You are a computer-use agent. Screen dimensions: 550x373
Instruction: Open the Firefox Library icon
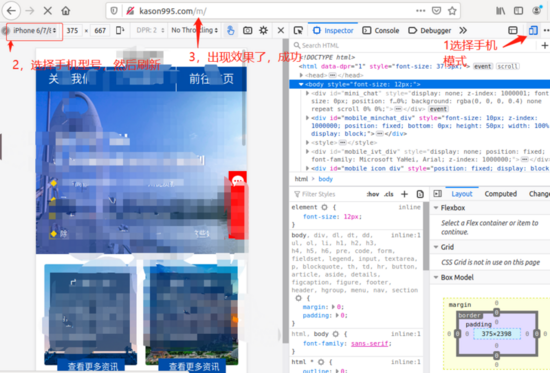pos(501,11)
